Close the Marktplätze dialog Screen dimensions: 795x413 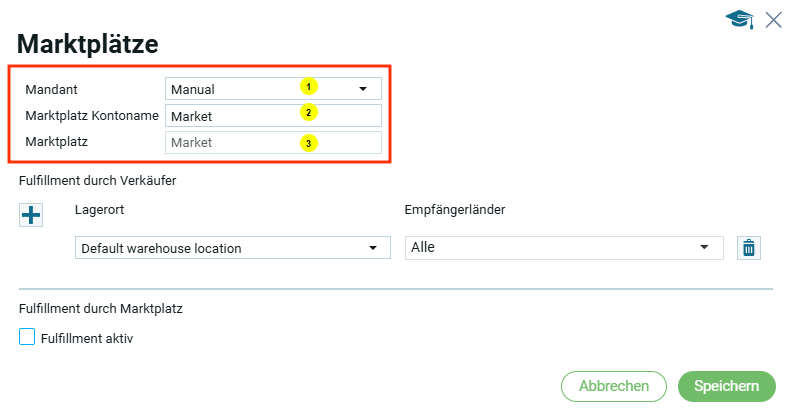(x=773, y=20)
